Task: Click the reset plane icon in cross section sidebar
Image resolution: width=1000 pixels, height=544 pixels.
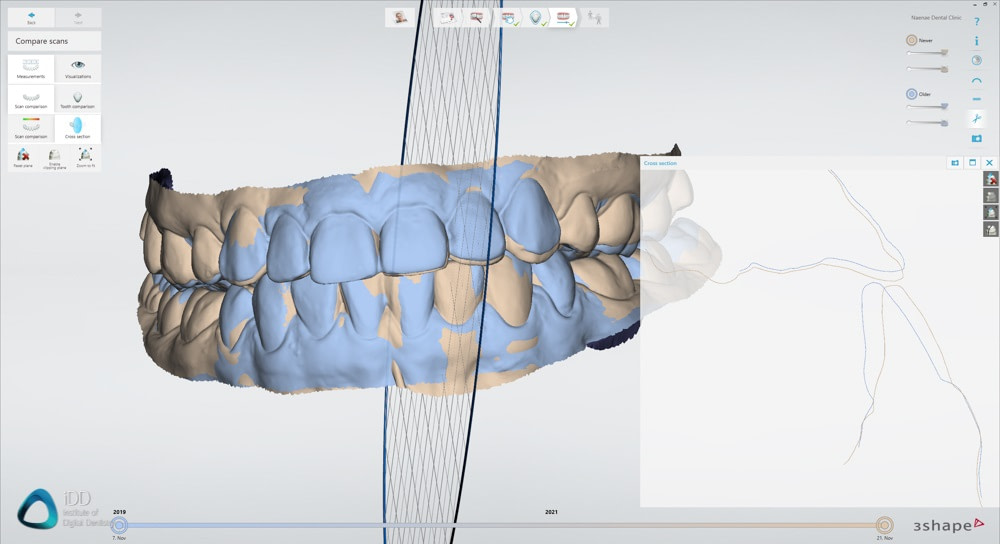Action: coord(990,179)
